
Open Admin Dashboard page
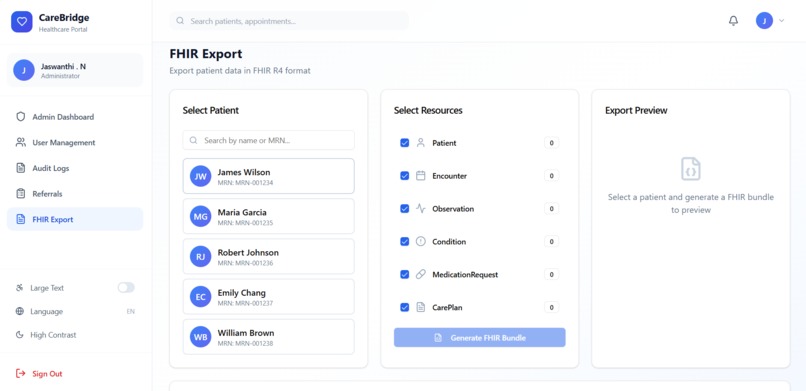75,117
